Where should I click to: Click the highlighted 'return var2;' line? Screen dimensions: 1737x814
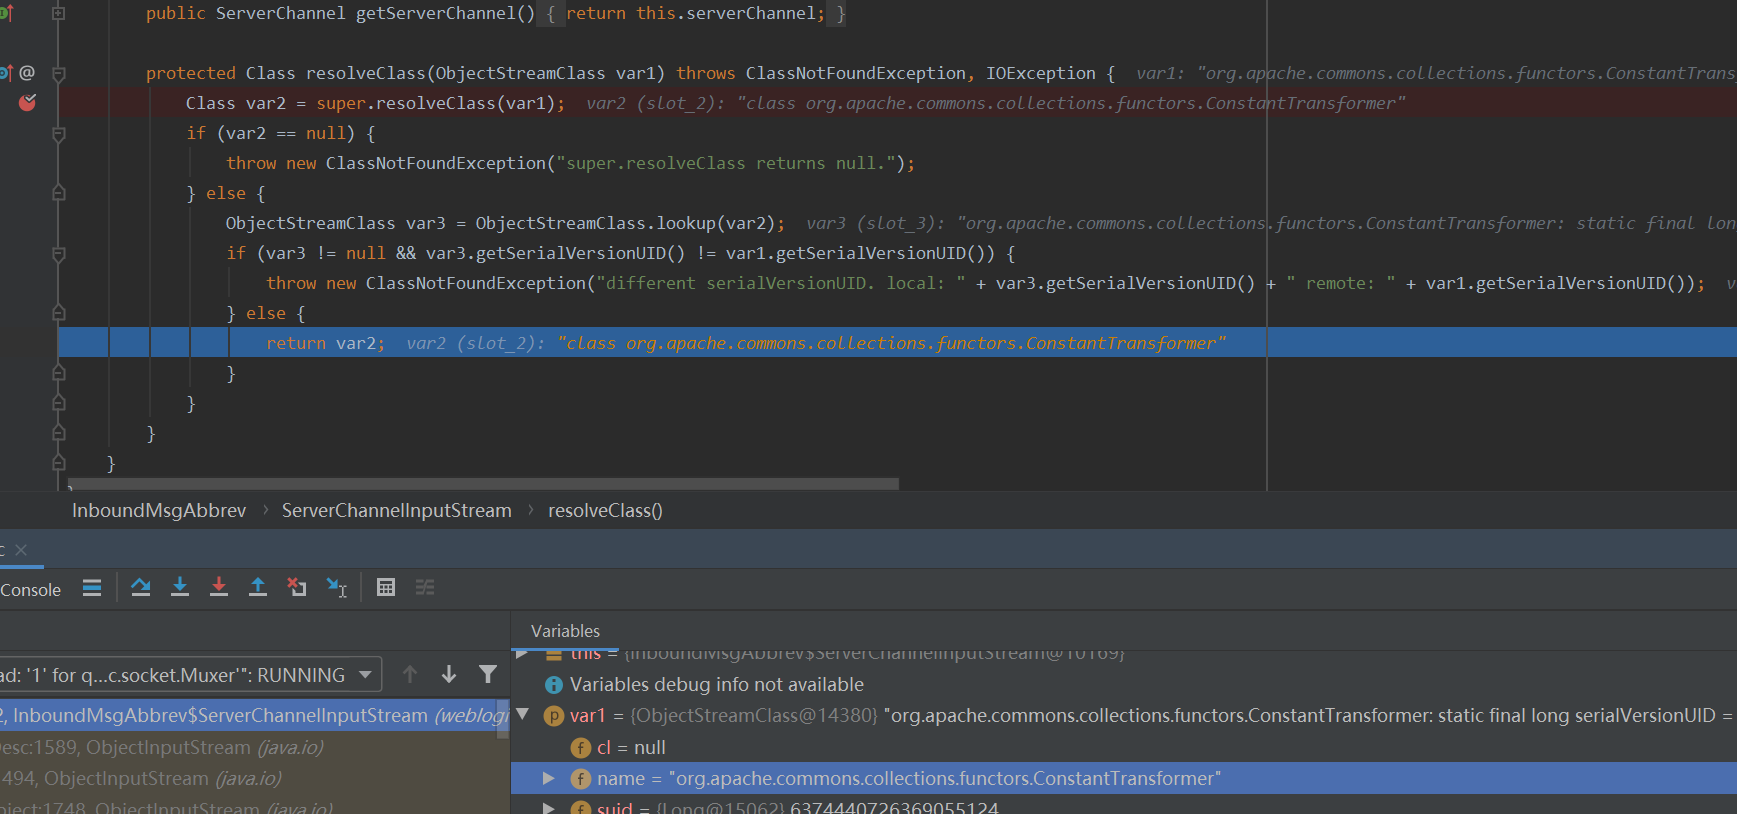pyautogui.click(x=898, y=343)
